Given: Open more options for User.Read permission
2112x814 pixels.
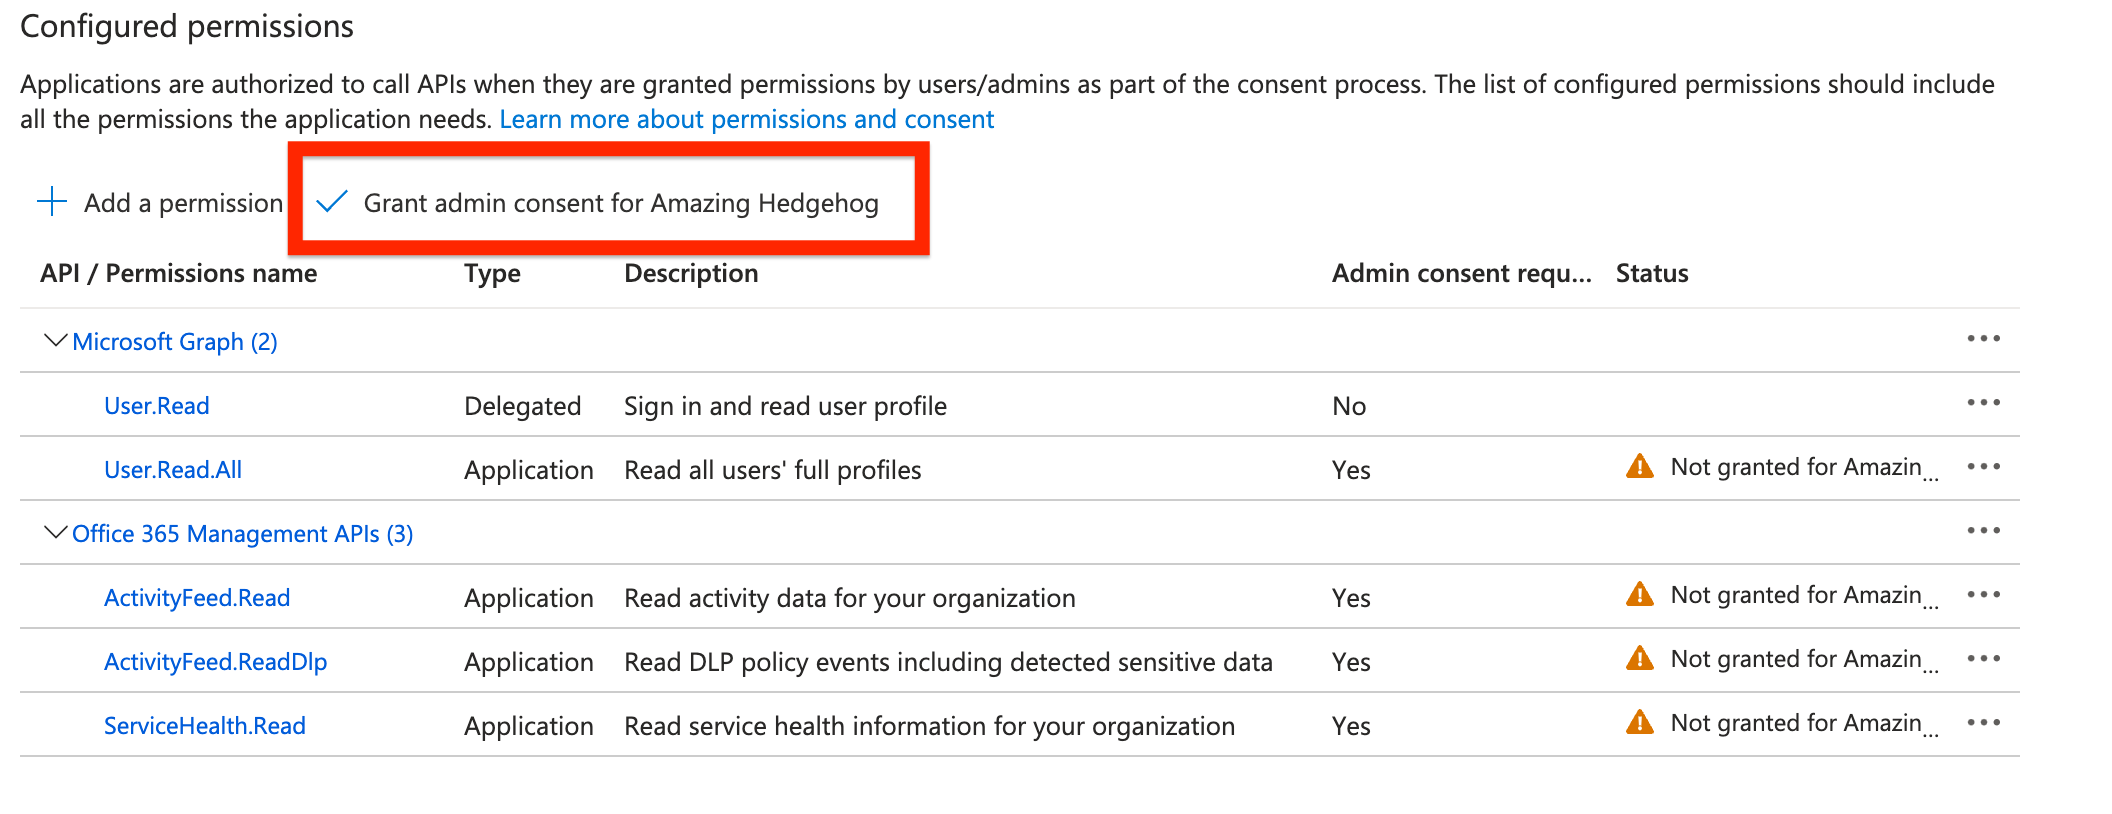Looking at the screenshot, I should [1983, 403].
